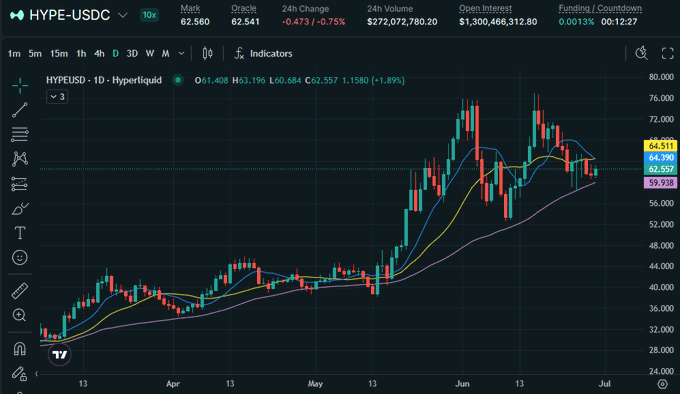The height and width of the screenshot is (394, 680).
Task: Click the HYPEUSD 1D Hyperliquid title
Action: coord(104,80)
